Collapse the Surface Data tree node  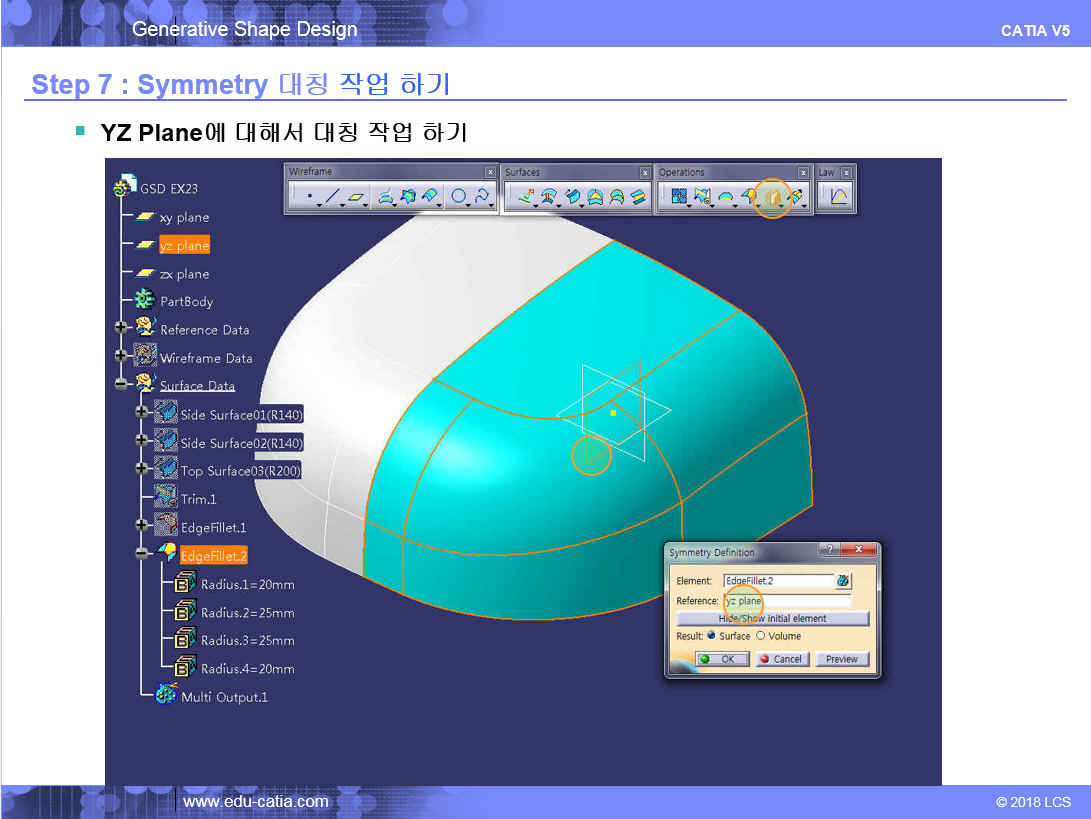point(122,386)
